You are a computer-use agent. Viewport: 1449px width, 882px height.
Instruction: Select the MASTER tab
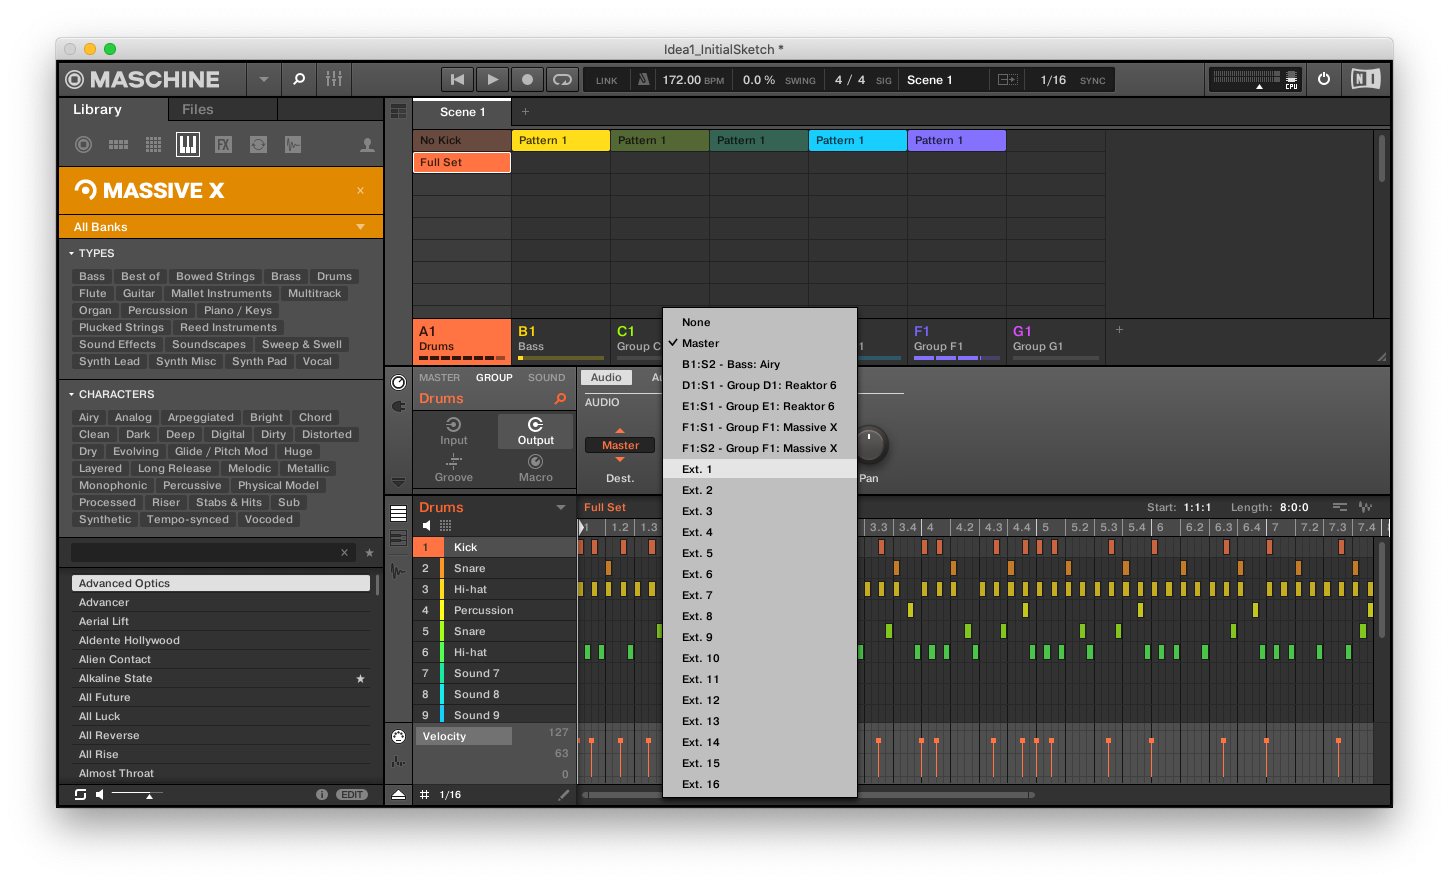click(x=439, y=378)
